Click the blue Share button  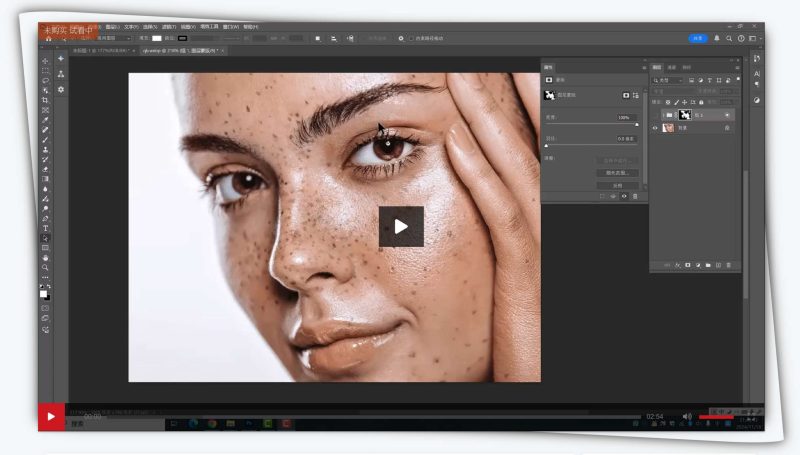[x=698, y=38]
